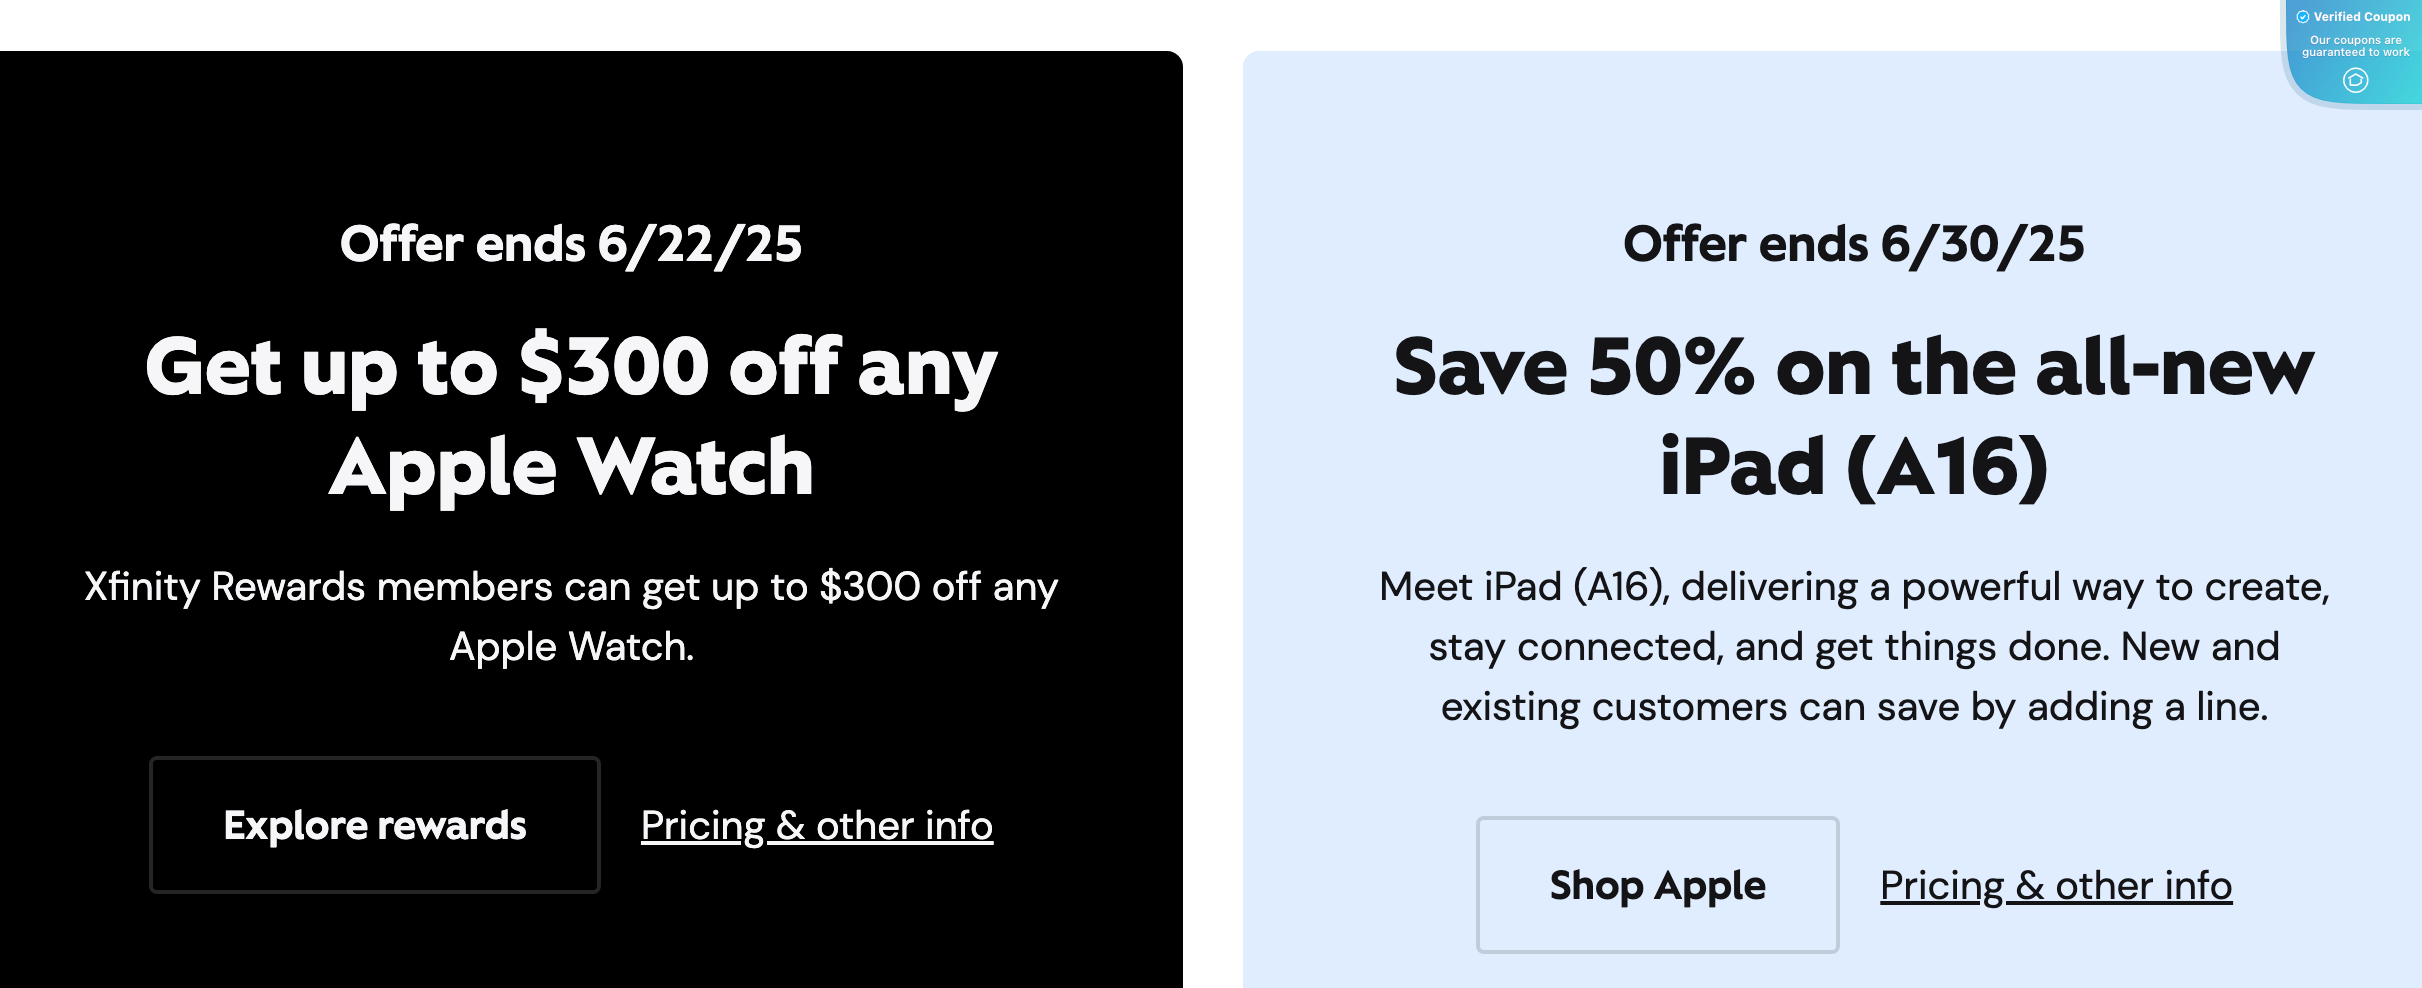Click the 'Get up to $300 off any Apple Watch' headline
Image resolution: width=2422 pixels, height=988 pixels.
point(571,415)
